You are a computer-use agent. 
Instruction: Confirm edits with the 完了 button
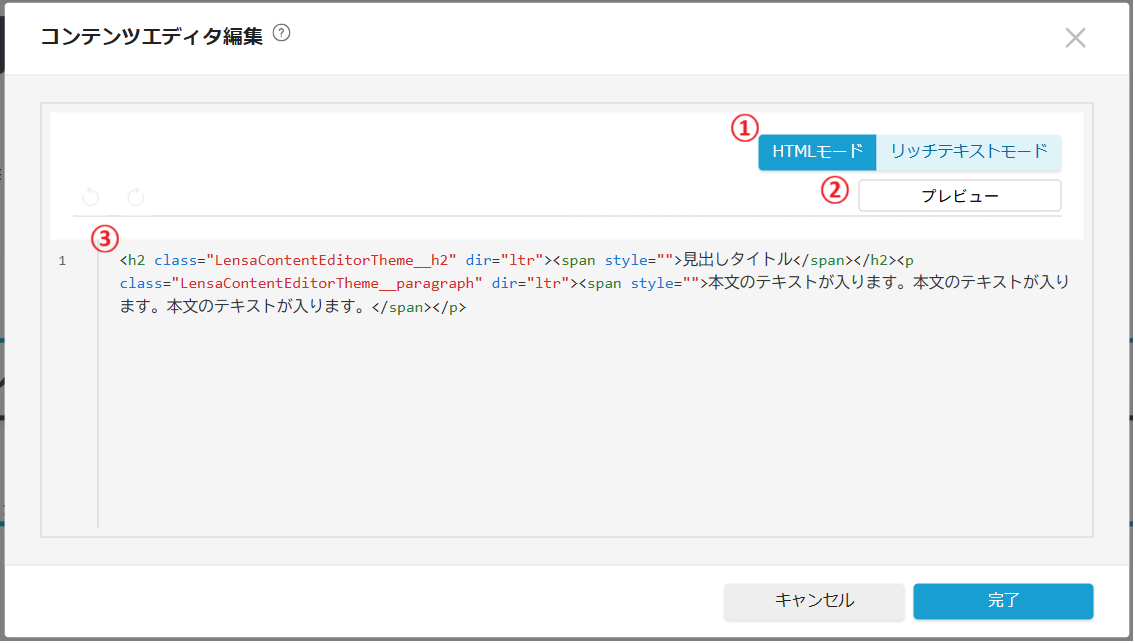(x=1003, y=601)
